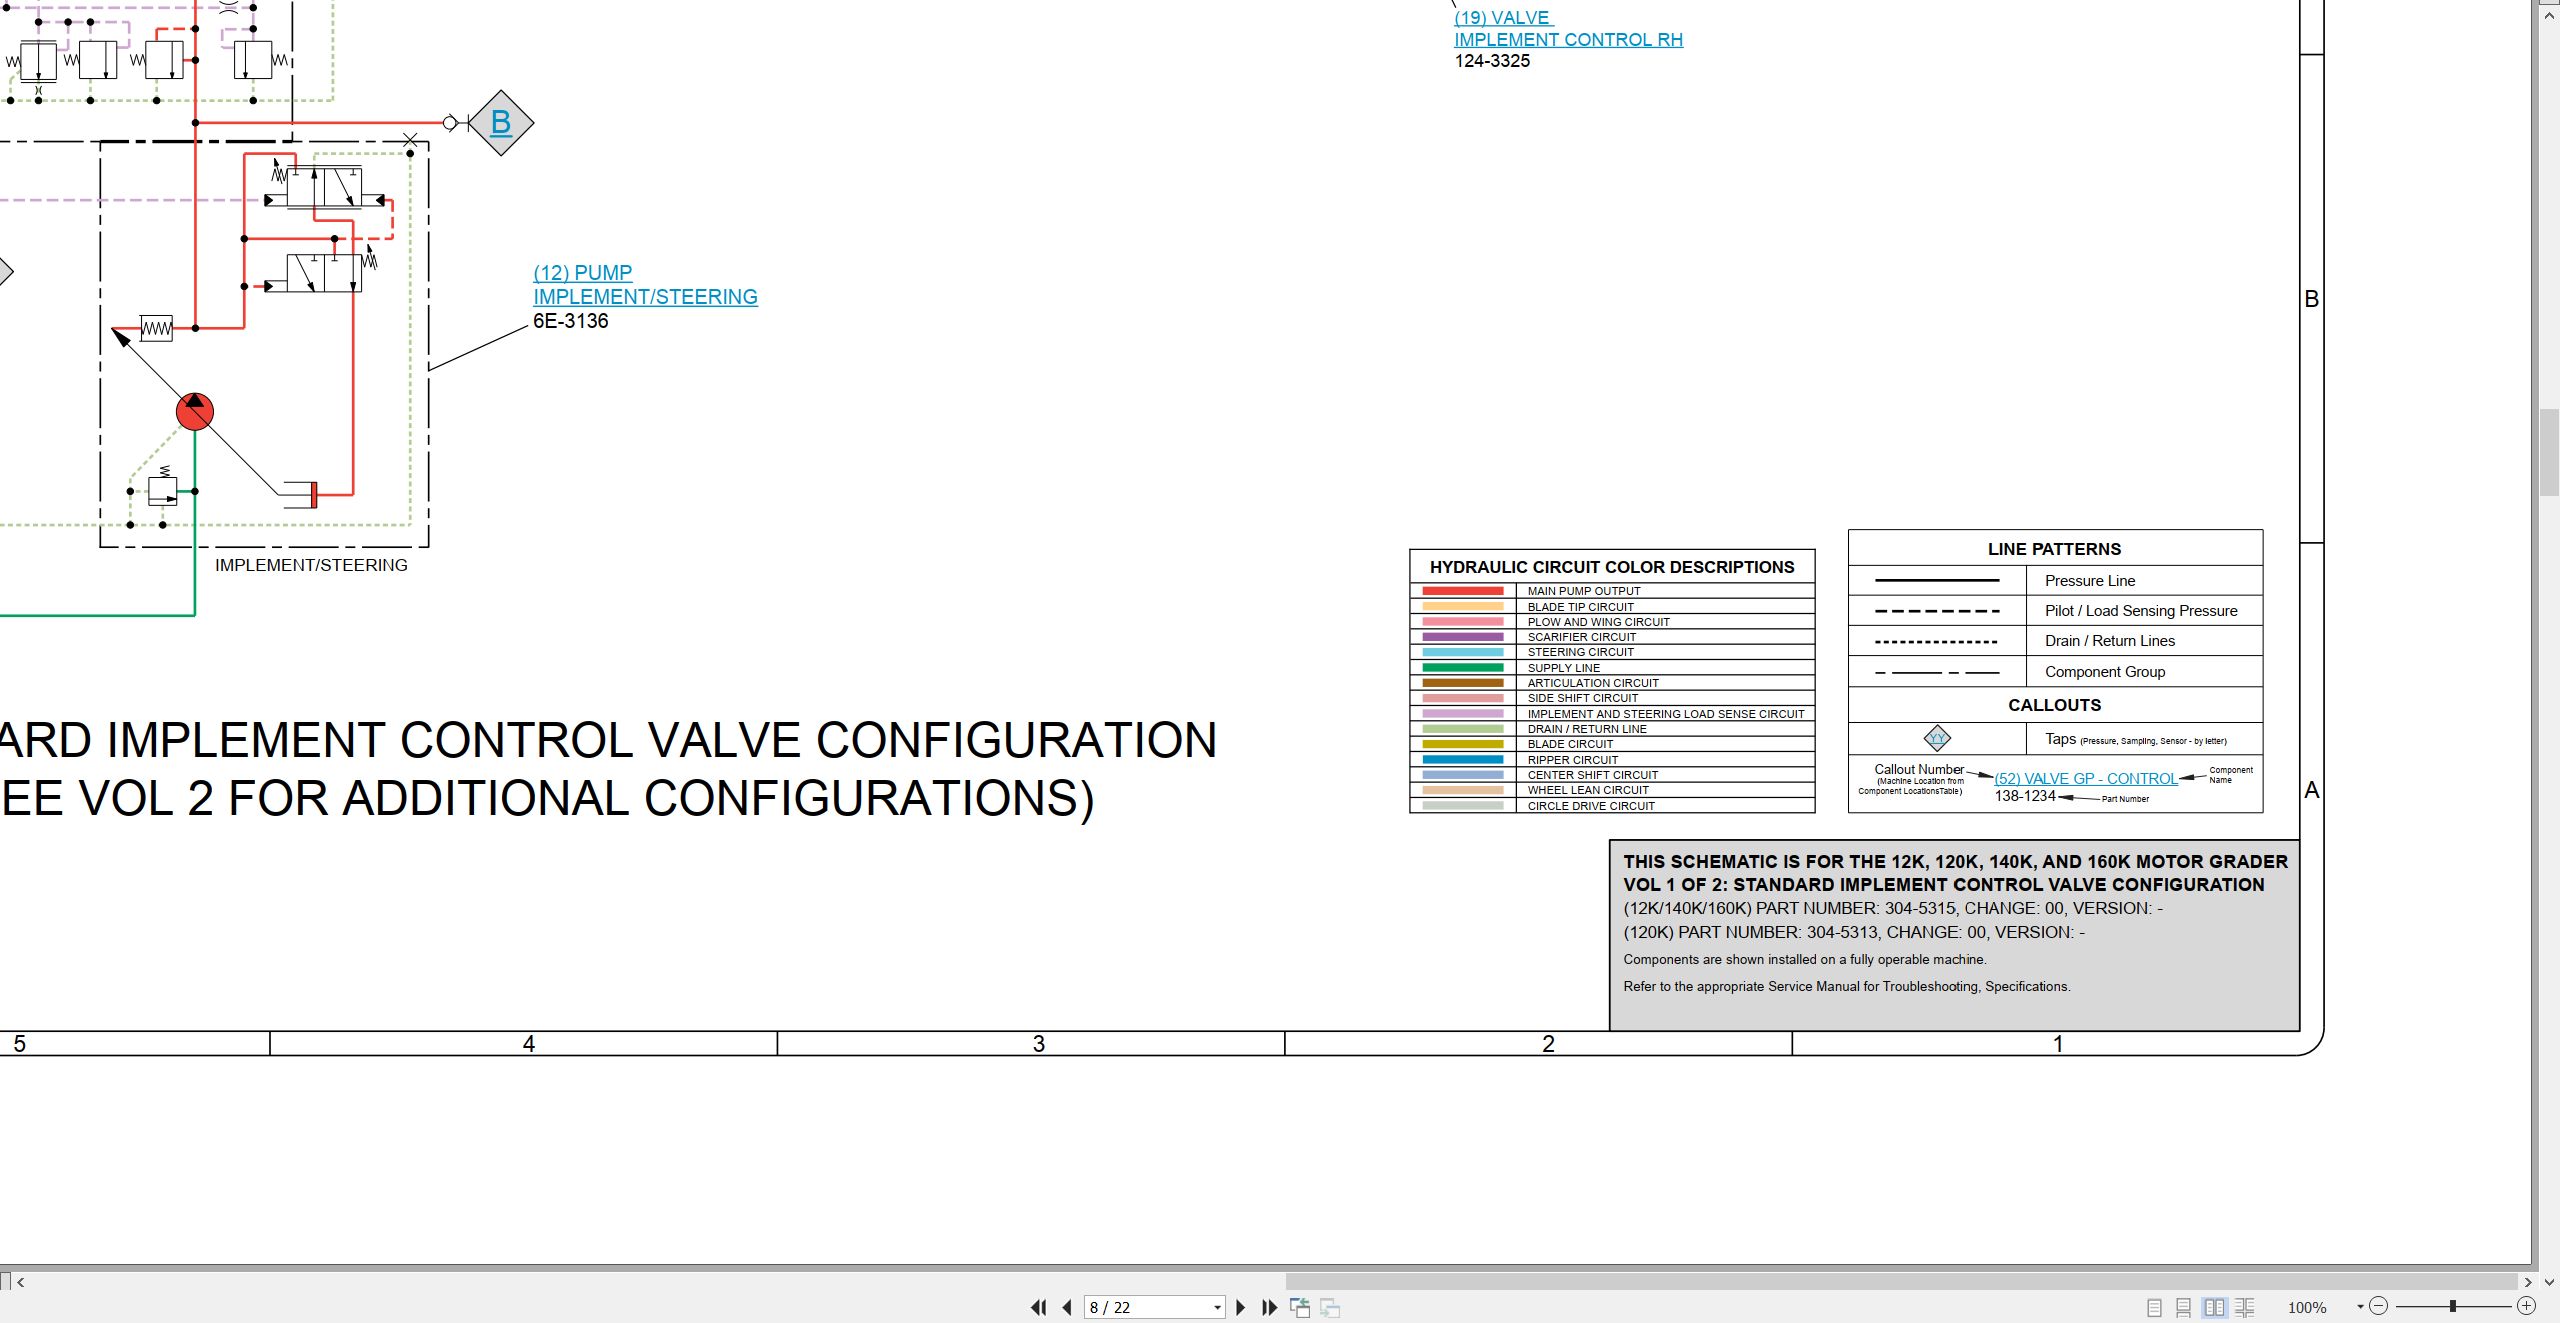This screenshot has width=2560, height=1323.
Task: Click the zoom out minus icon
Action: coord(2379,1306)
